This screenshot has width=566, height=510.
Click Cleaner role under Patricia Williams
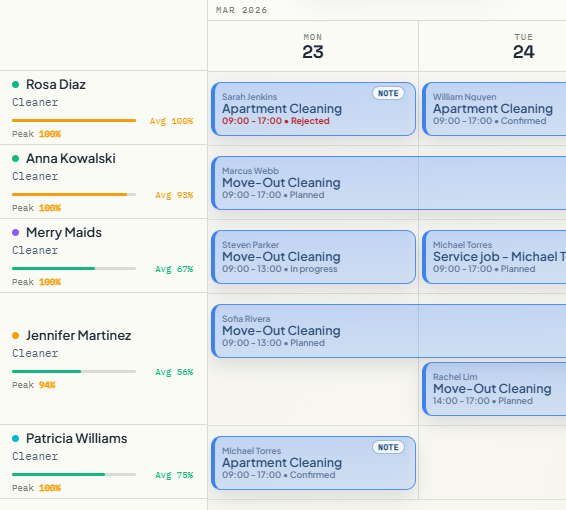(35, 456)
